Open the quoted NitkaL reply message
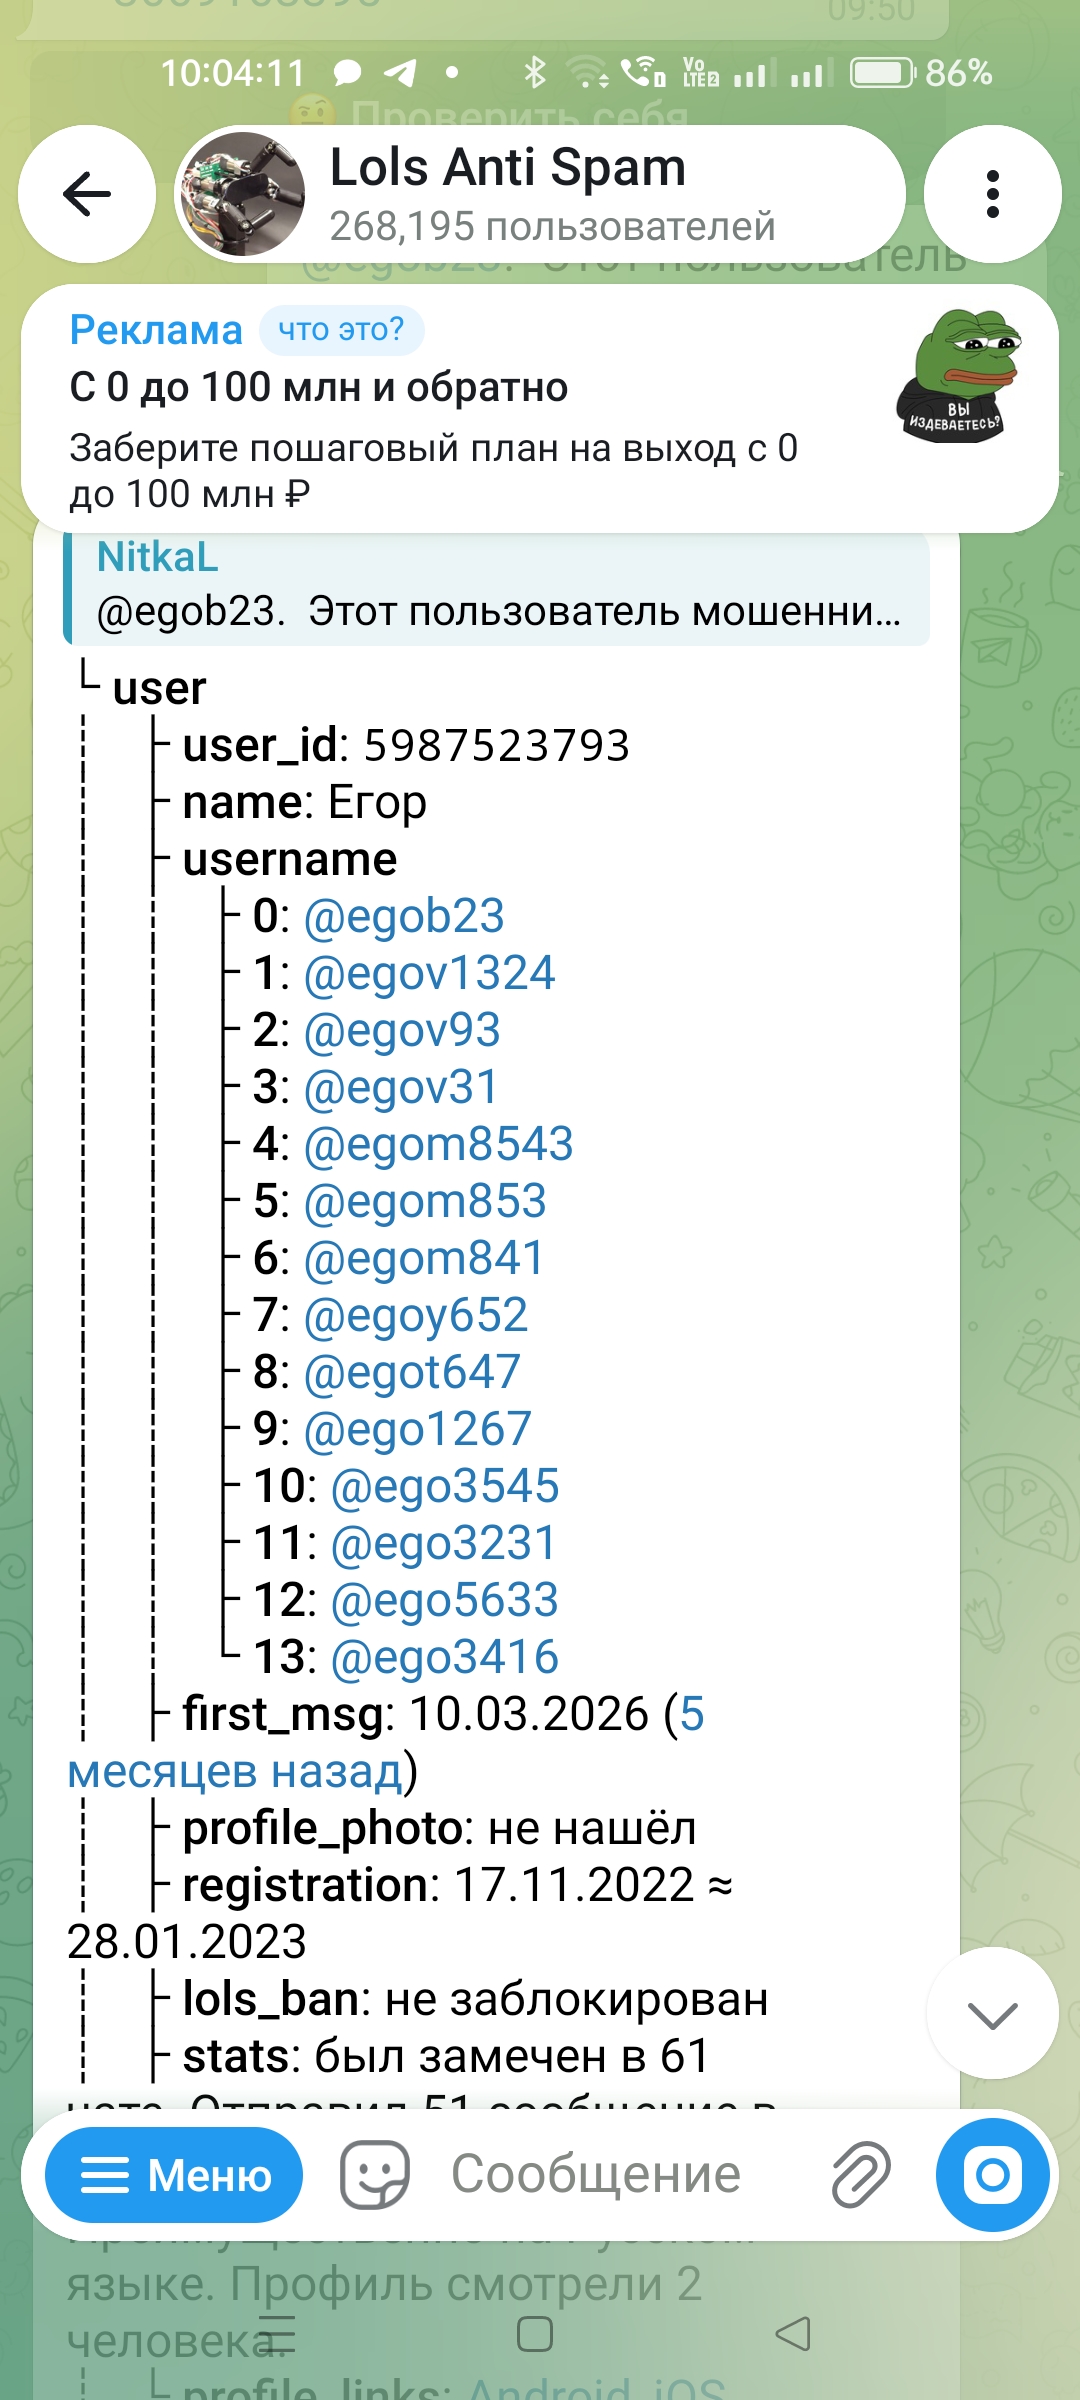The height and width of the screenshot is (2400, 1080). coord(497,587)
